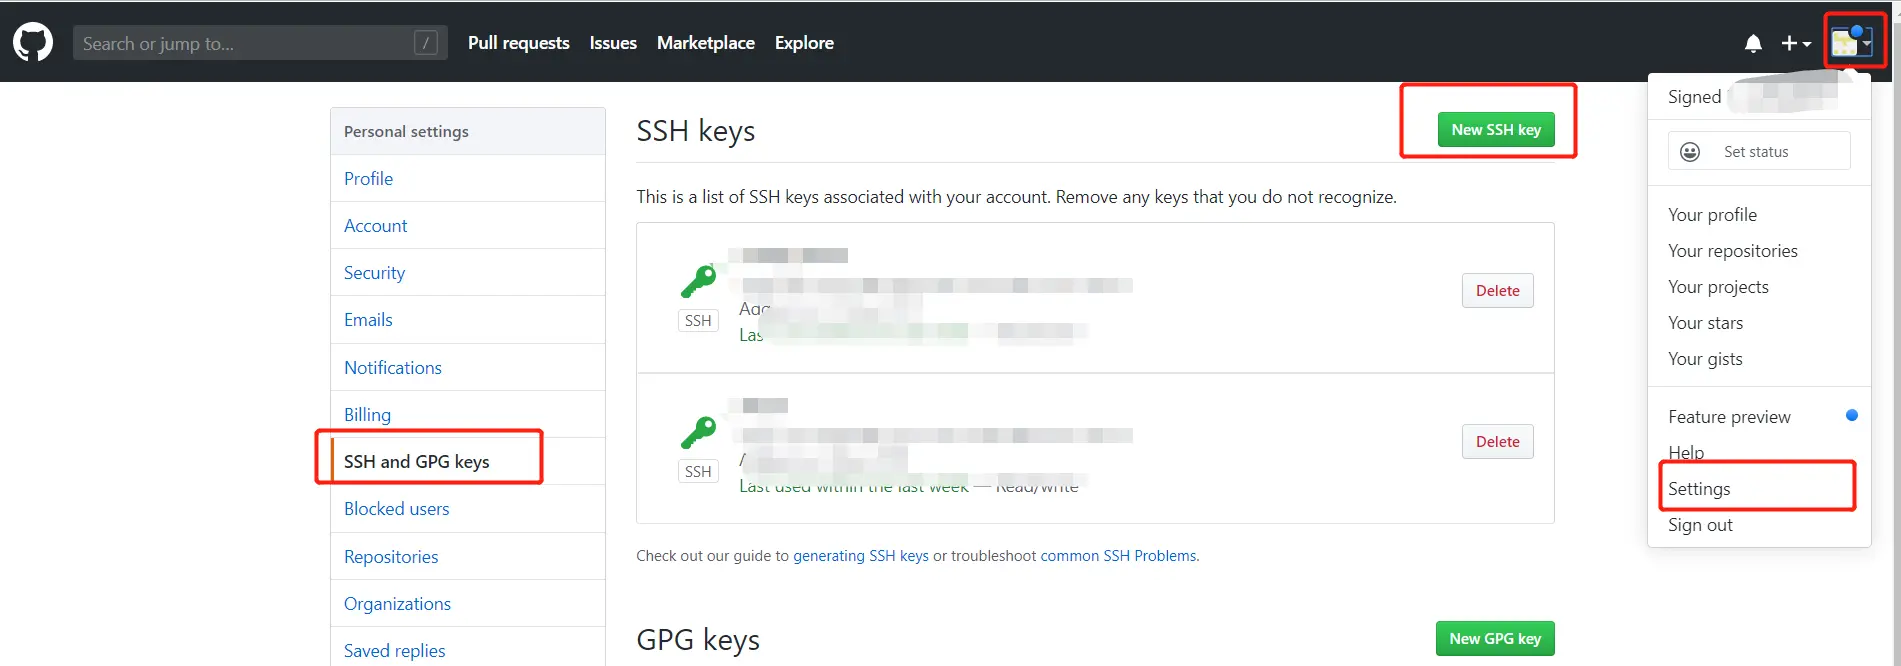Viewport: 1901px width, 666px height.
Task: Open the notifications bell
Action: [1753, 43]
